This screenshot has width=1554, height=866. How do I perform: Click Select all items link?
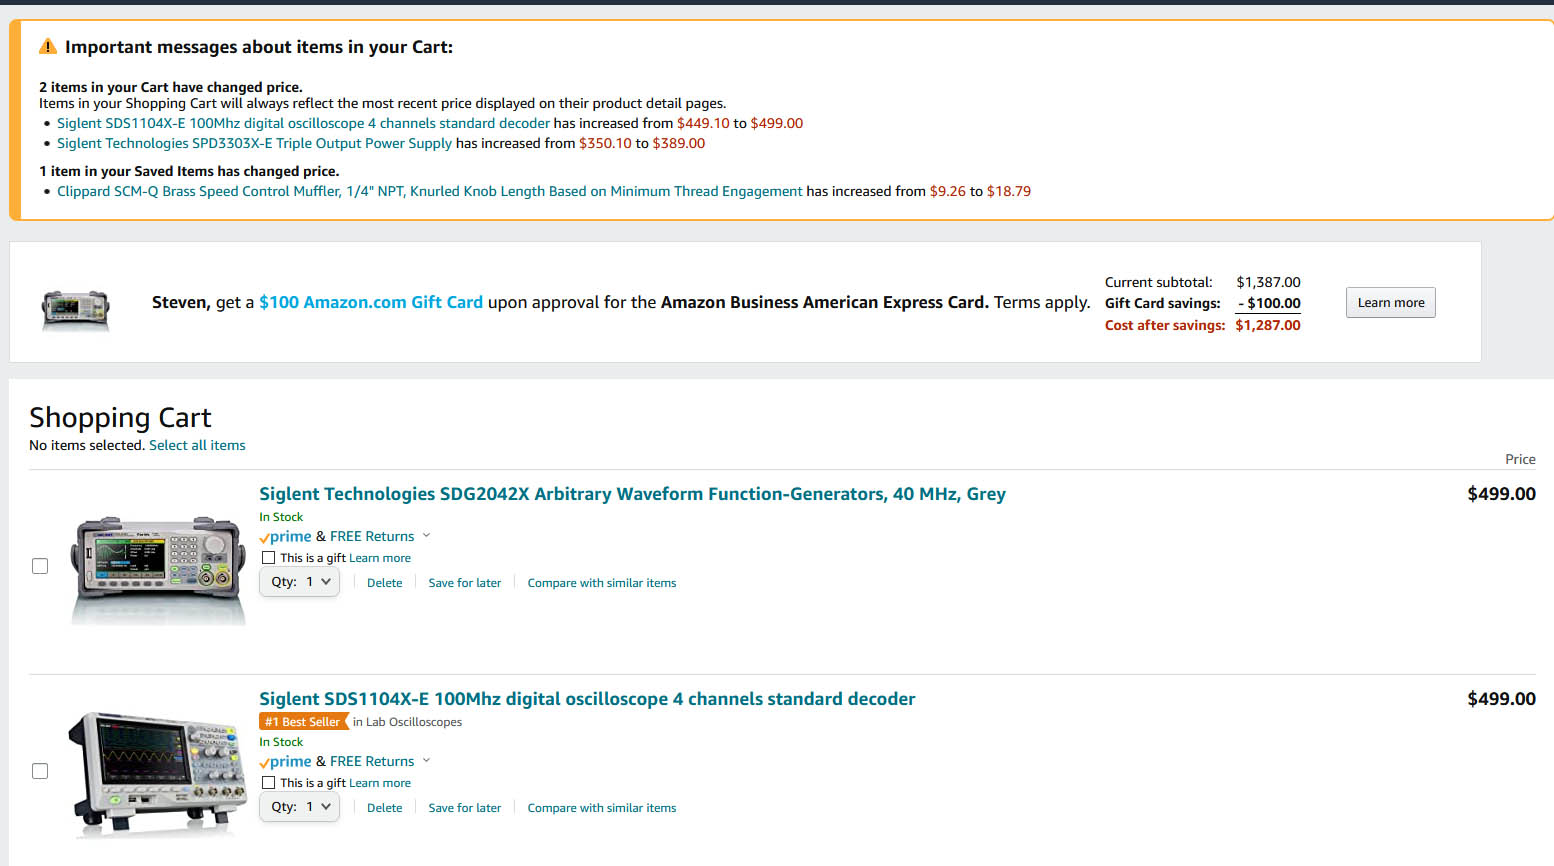197,445
